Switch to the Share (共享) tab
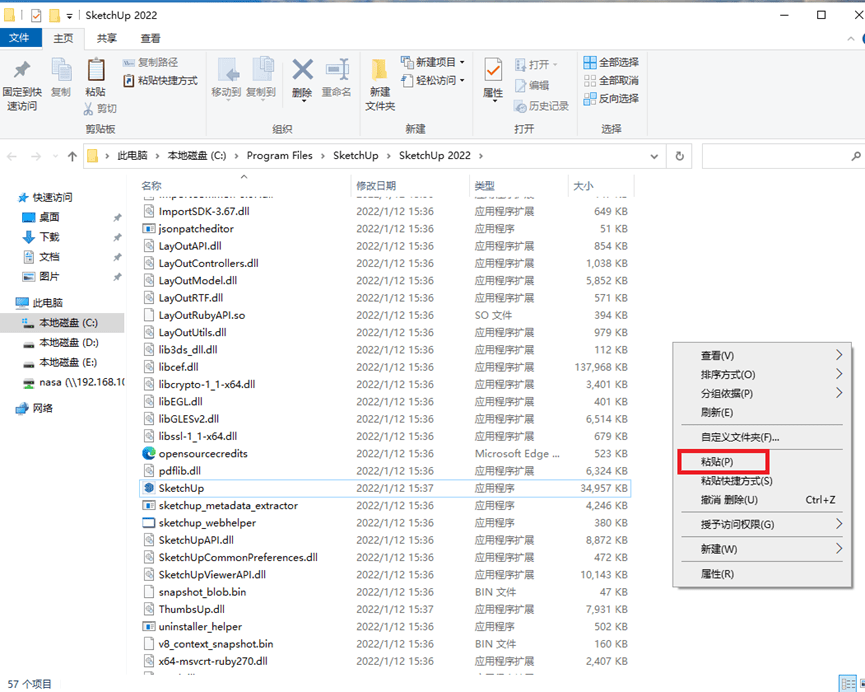This screenshot has width=865, height=692. tap(106, 38)
